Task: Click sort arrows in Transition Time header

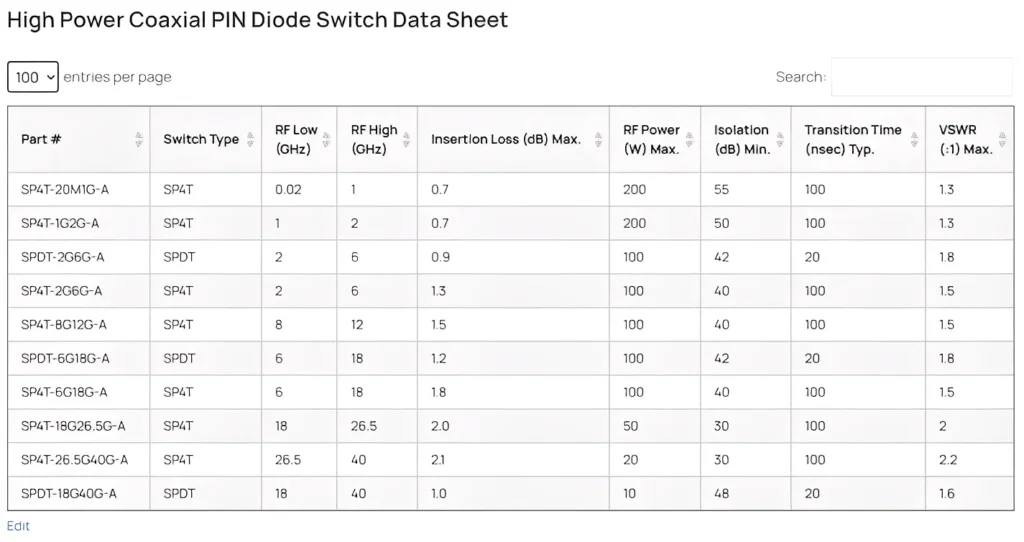Action: pos(914,140)
